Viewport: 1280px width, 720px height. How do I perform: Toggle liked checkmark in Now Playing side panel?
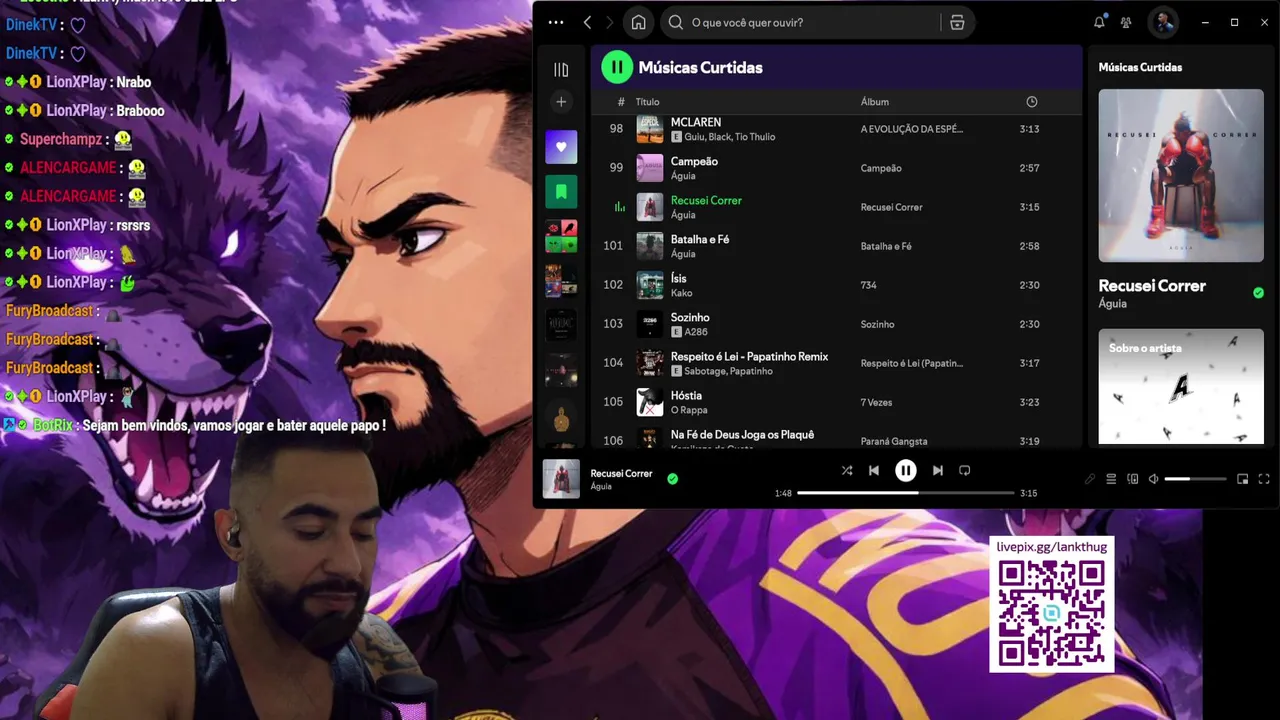click(1258, 293)
